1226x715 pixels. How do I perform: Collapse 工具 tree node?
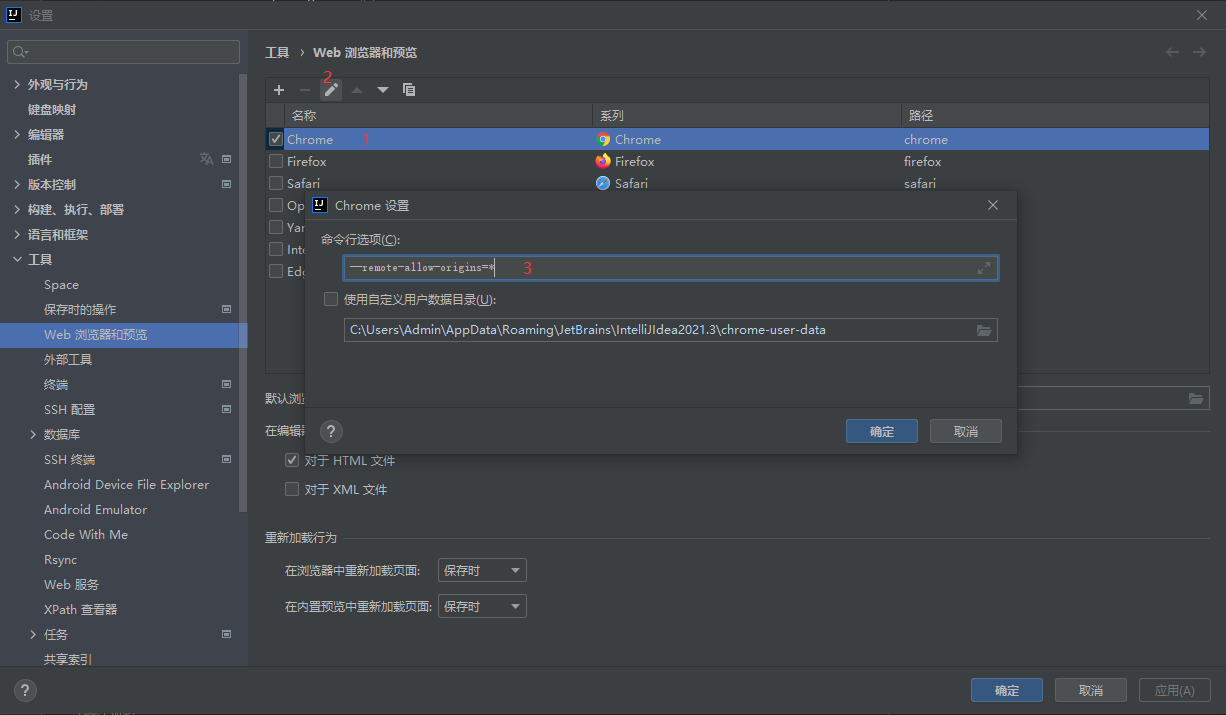(x=17, y=259)
